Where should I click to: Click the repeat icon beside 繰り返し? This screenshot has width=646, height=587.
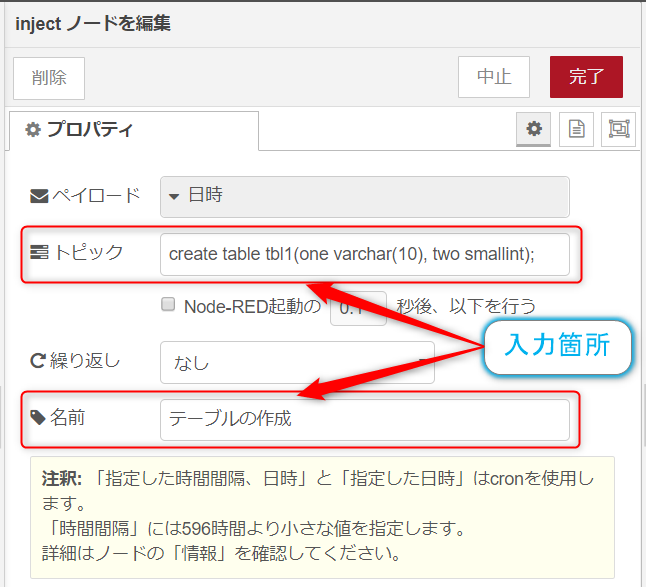point(38,360)
